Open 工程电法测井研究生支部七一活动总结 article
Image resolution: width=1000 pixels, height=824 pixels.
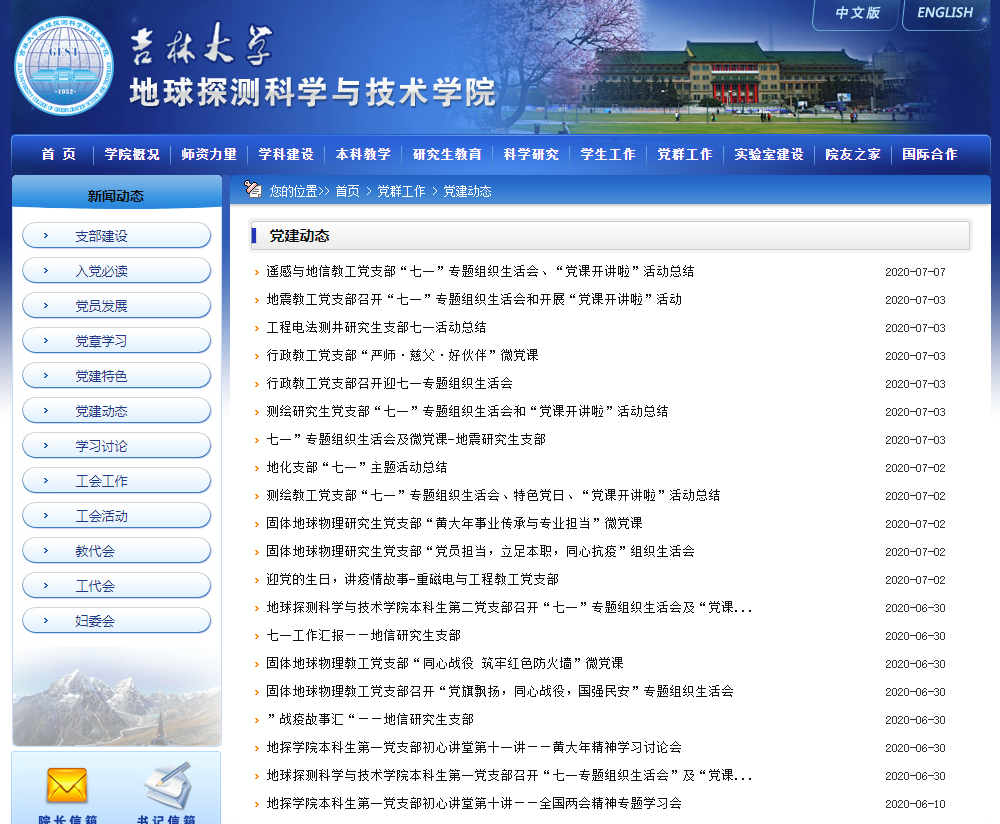[376, 327]
